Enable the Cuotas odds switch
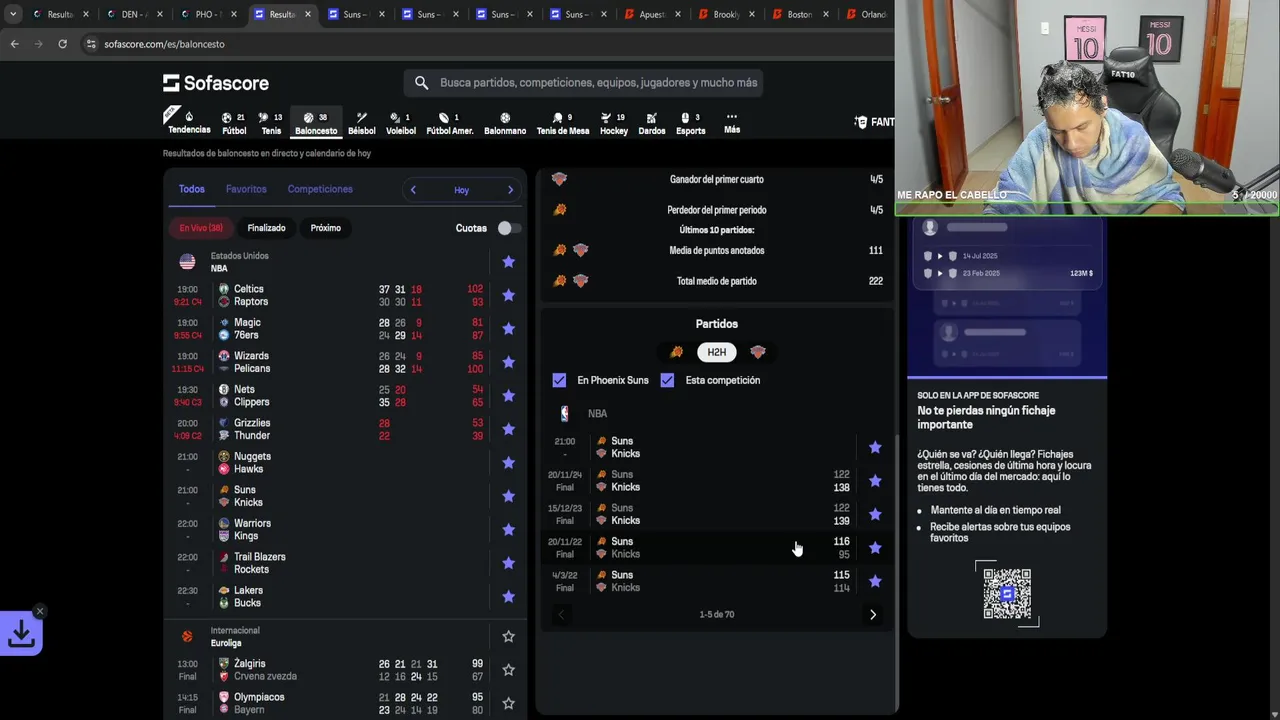The image size is (1280, 720). pos(509,228)
